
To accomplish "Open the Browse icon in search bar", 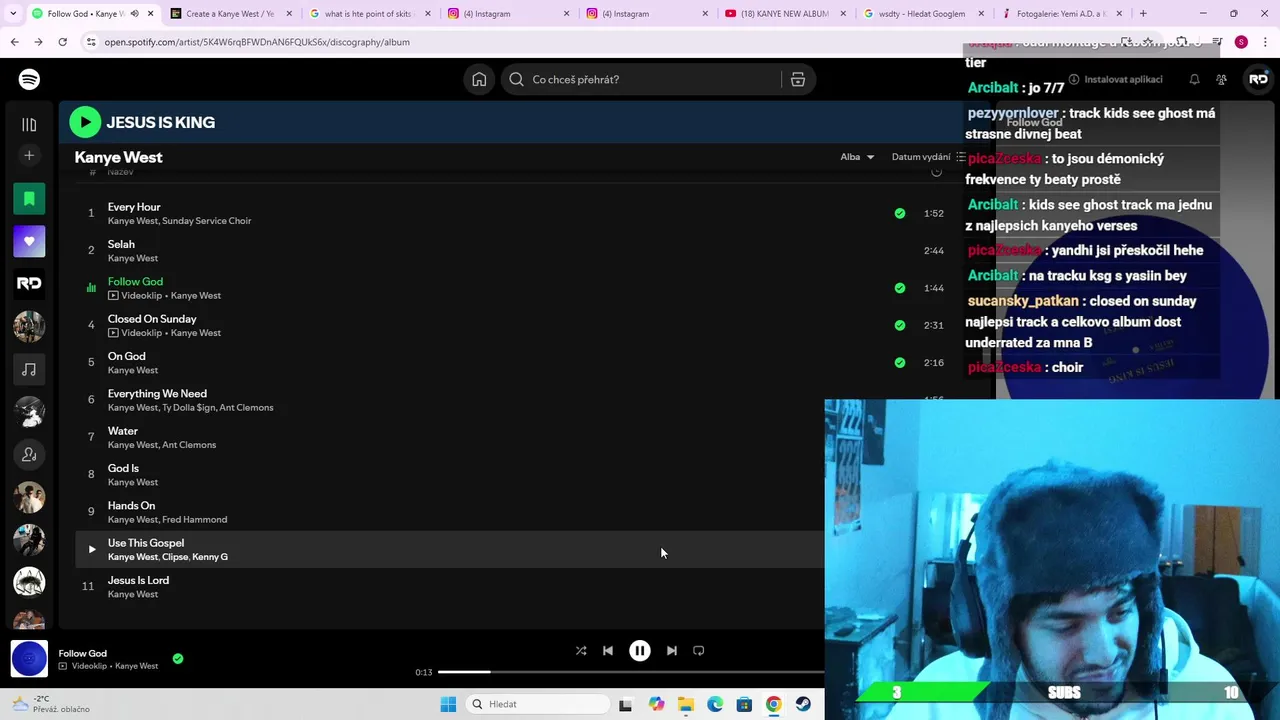I will [798, 79].
